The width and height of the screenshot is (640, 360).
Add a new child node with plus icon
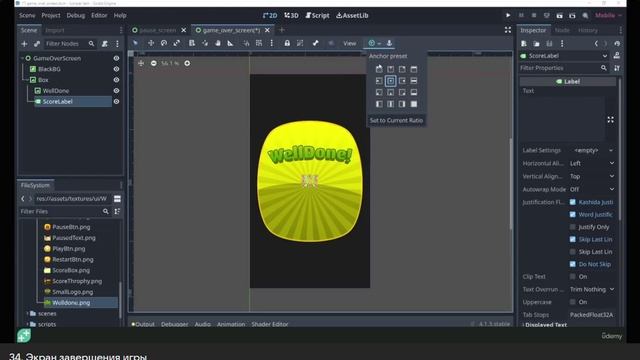tap(24, 44)
